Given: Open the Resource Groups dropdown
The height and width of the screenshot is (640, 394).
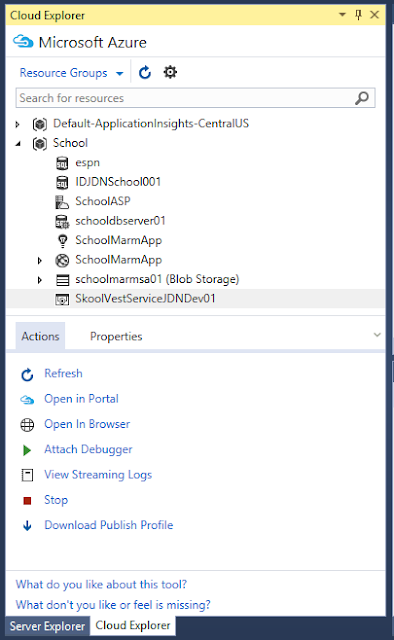Looking at the screenshot, I should [71, 73].
